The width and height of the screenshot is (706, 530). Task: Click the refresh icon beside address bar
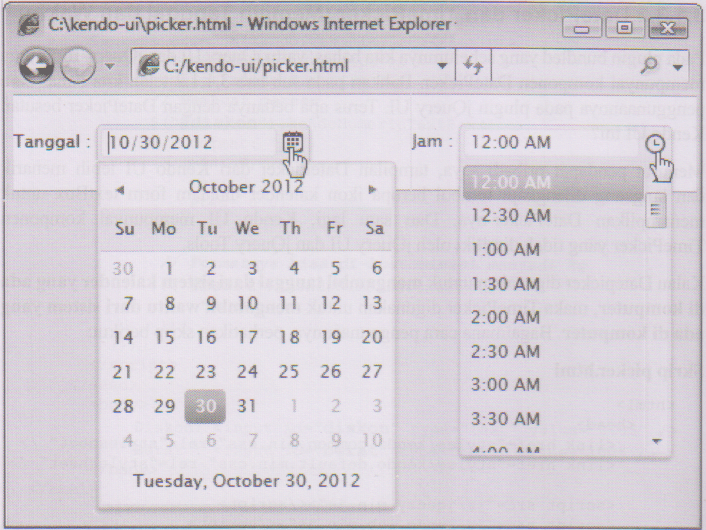471,67
